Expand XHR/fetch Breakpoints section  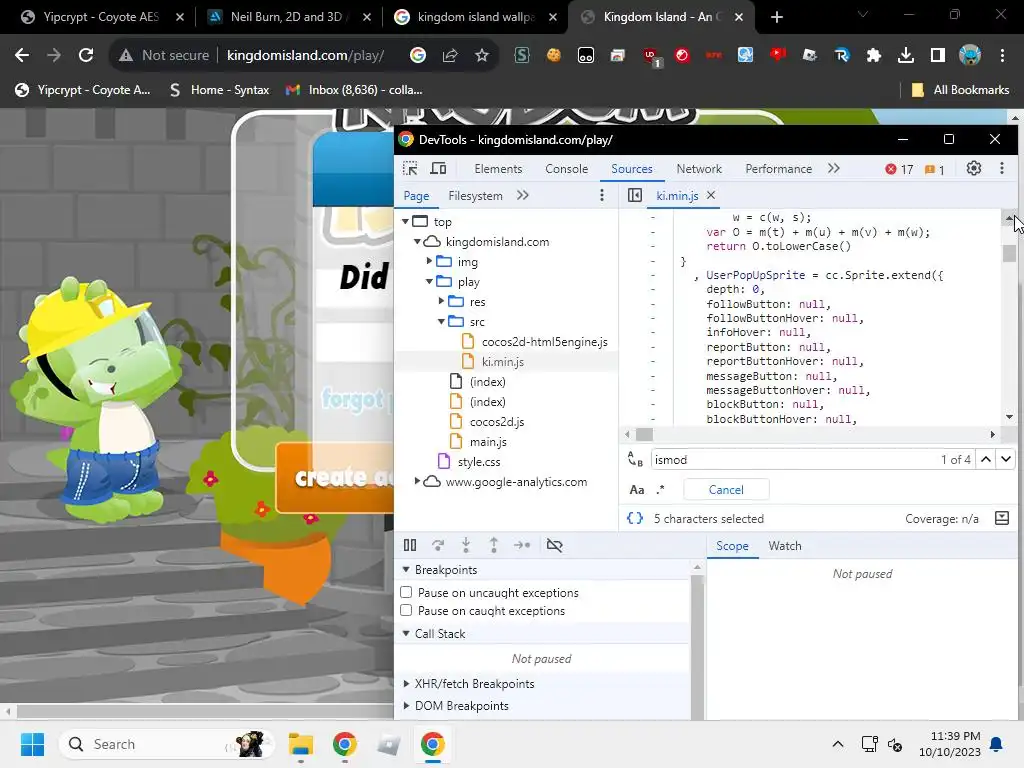406,684
